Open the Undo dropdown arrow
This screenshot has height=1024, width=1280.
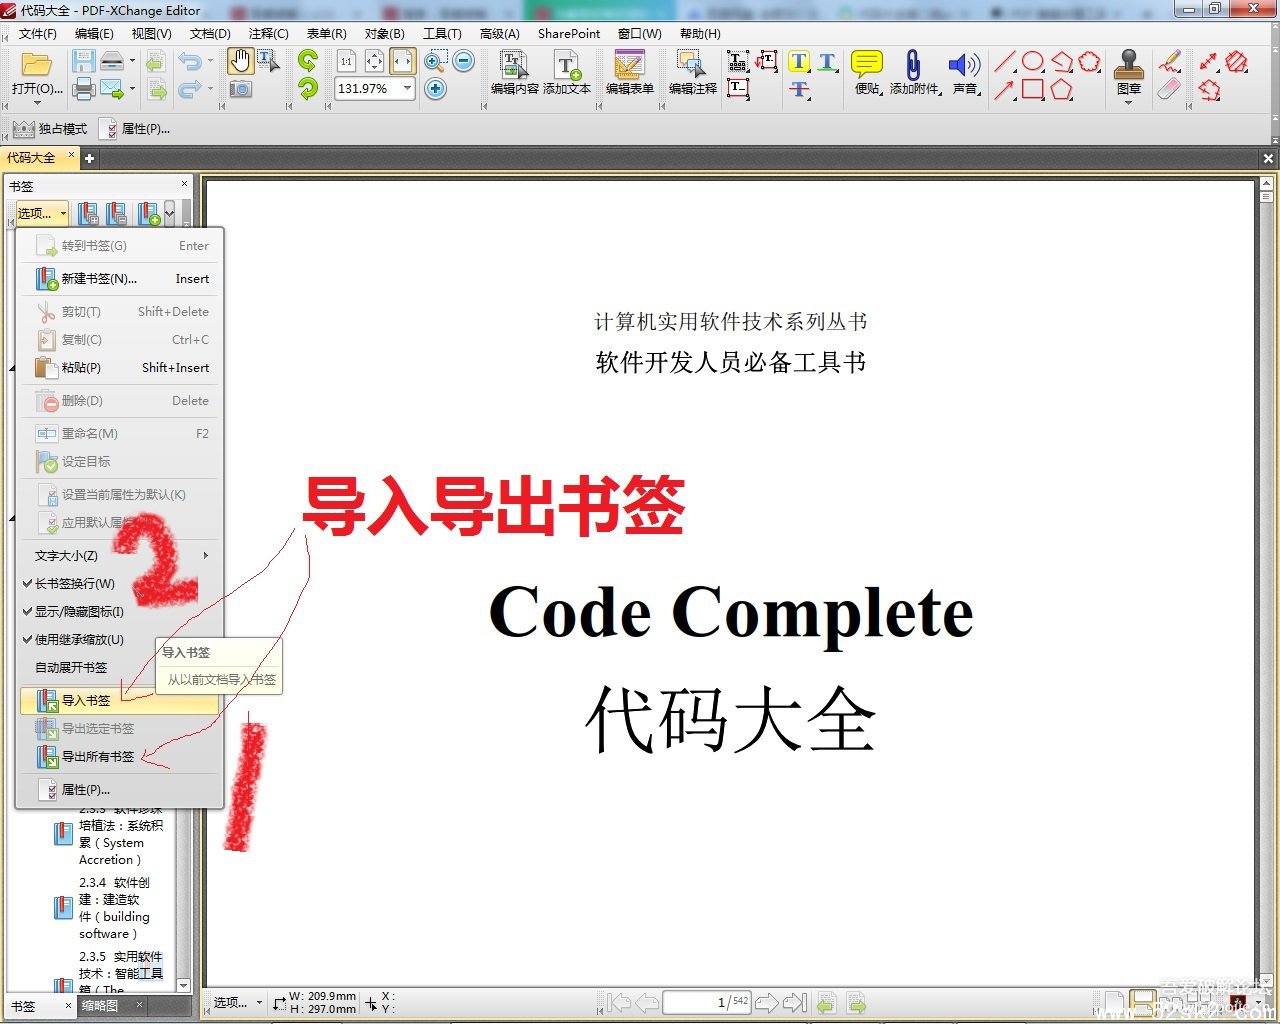(x=210, y=62)
